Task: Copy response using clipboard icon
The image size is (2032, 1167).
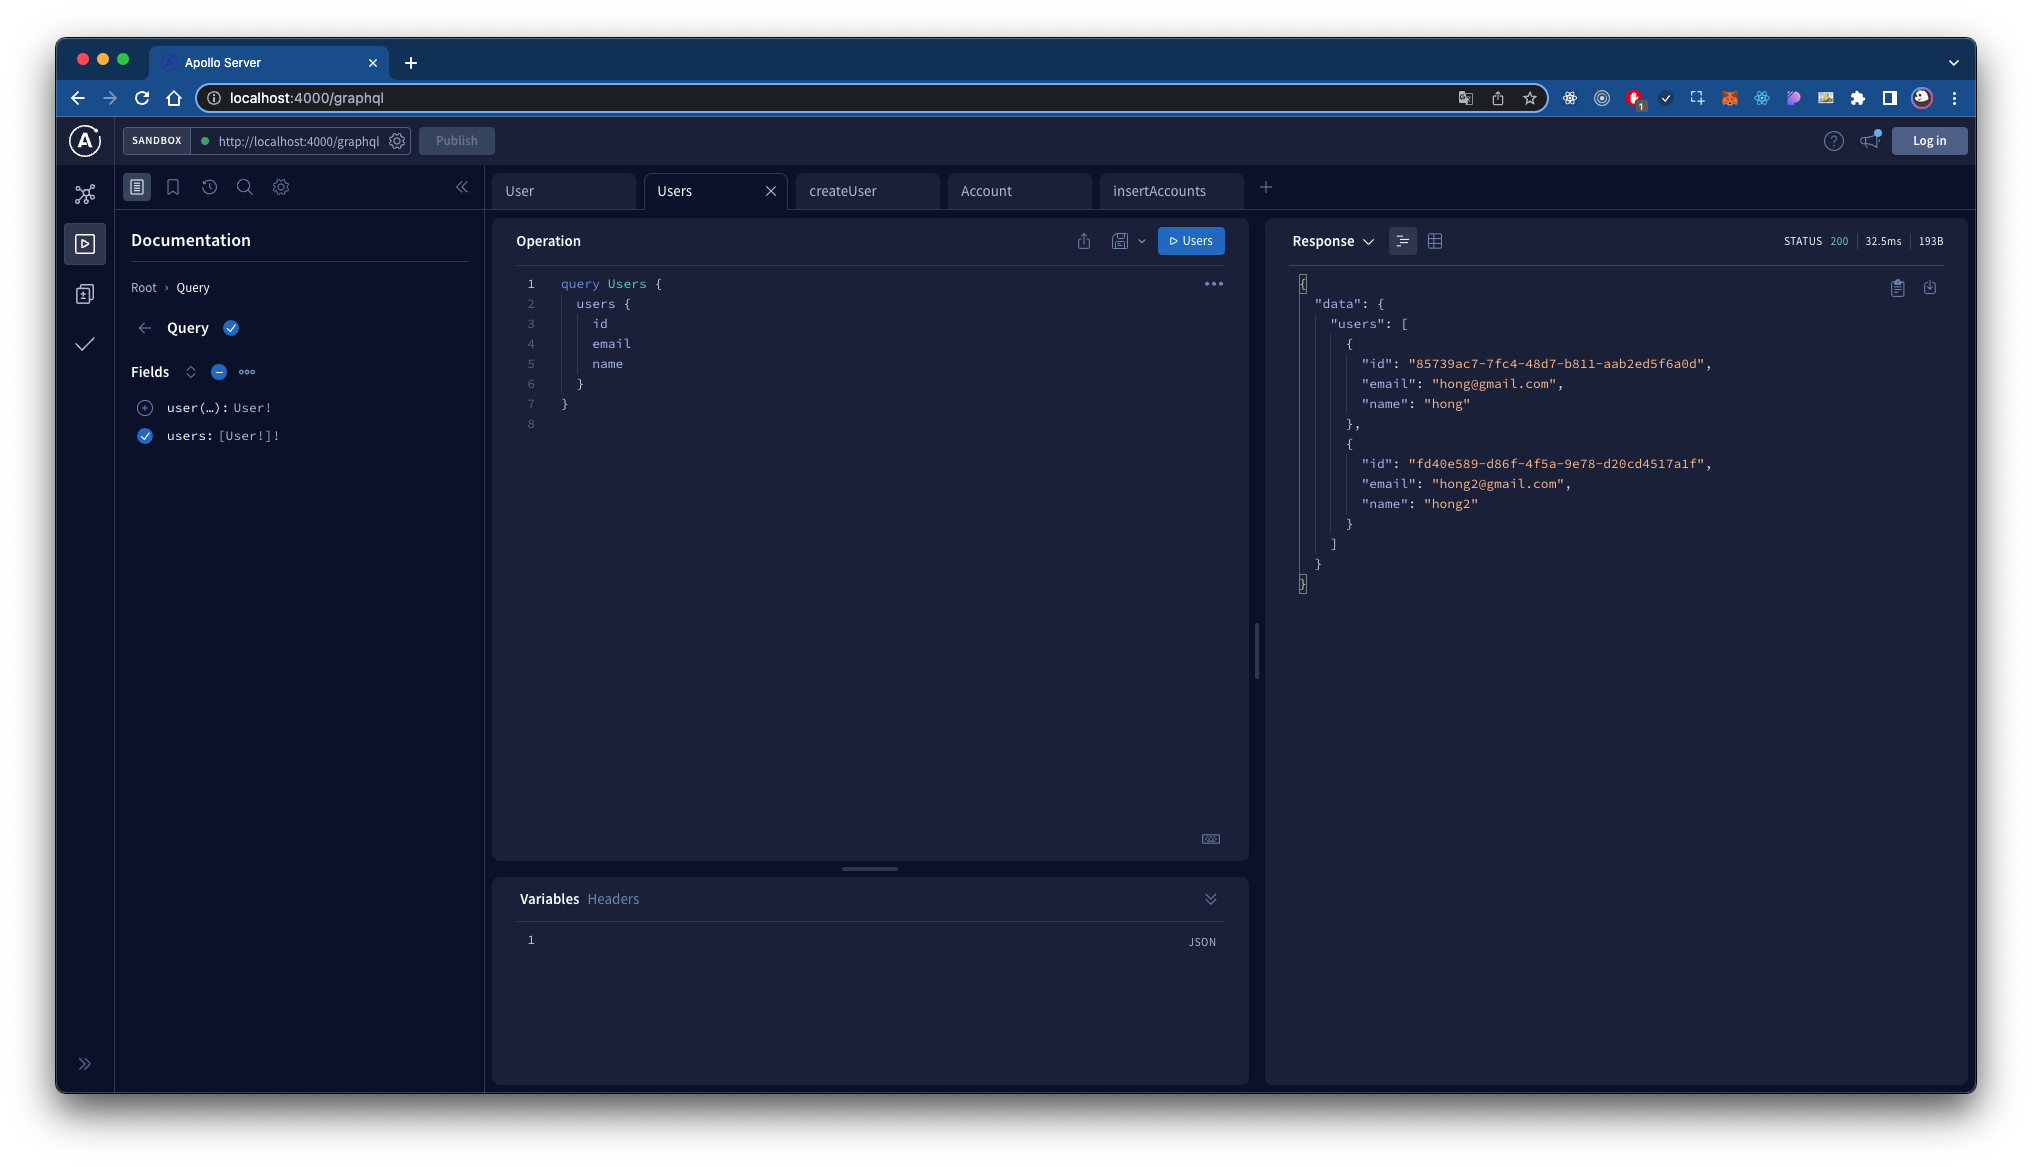Action: (1897, 288)
